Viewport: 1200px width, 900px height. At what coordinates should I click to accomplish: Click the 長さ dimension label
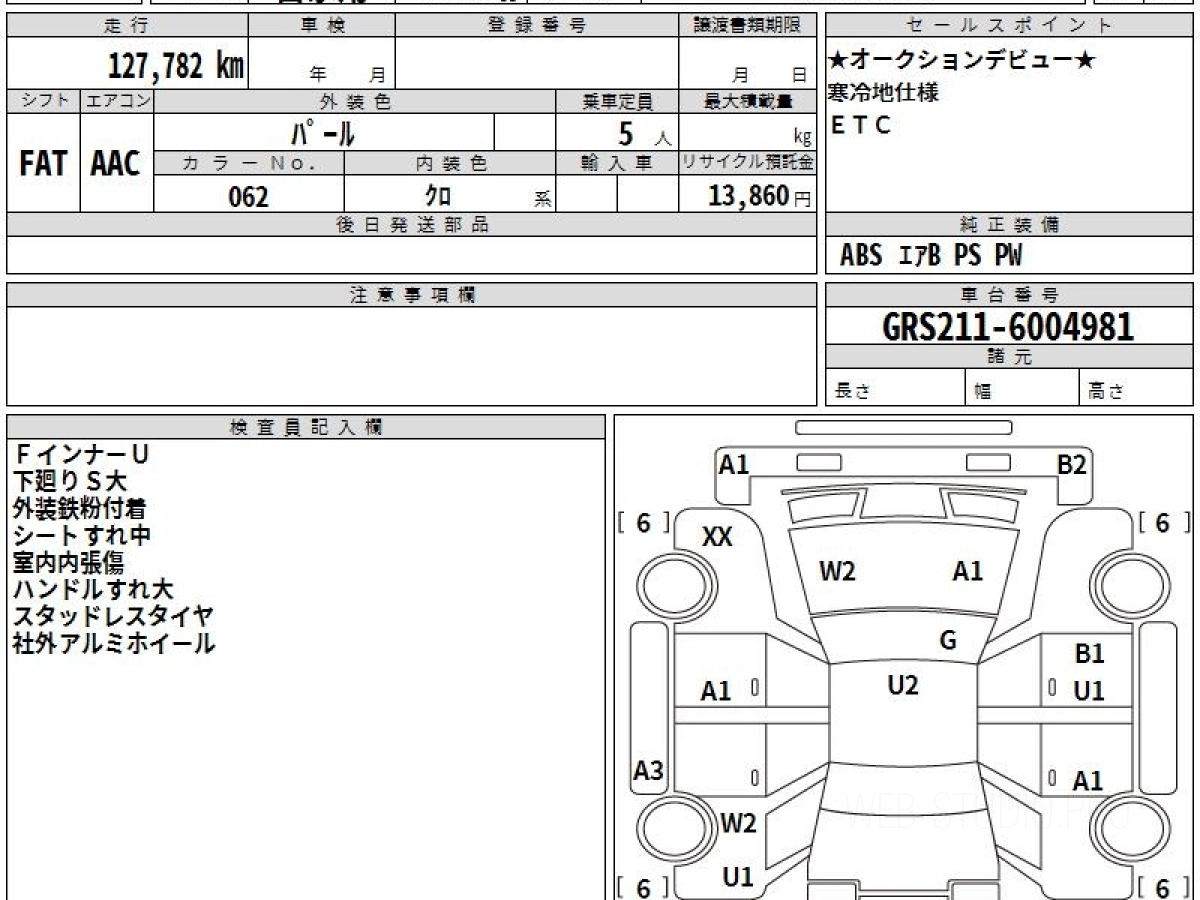(x=851, y=392)
